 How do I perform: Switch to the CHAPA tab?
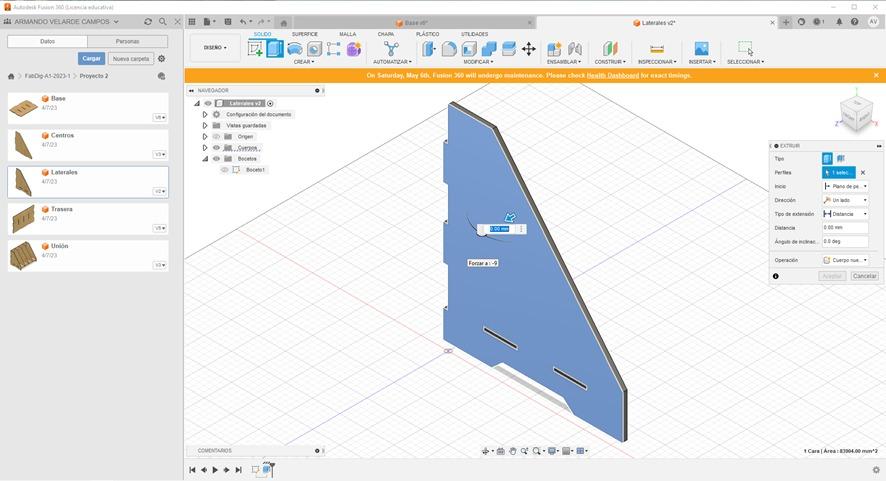(x=386, y=34)
